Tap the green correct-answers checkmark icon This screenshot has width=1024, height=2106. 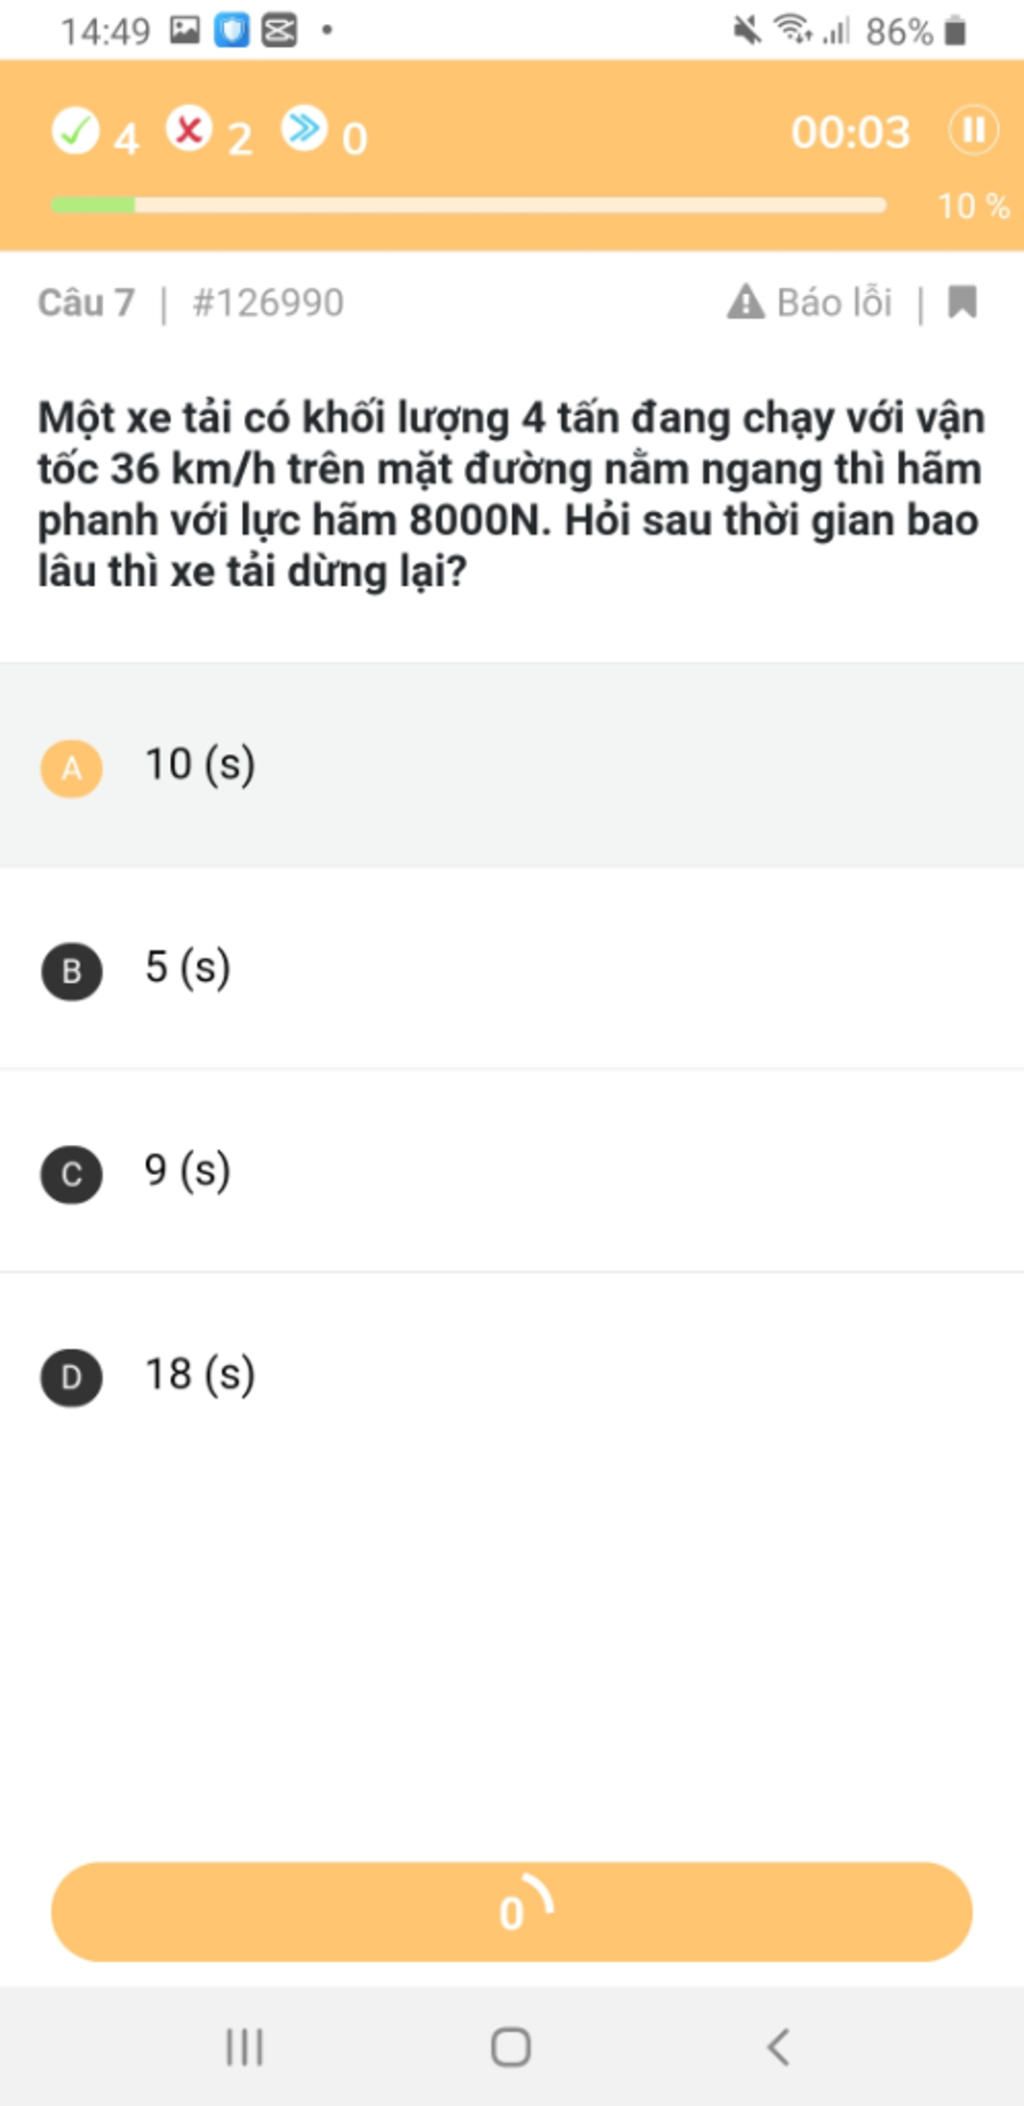pyautogui.click(x=75, y=131)
